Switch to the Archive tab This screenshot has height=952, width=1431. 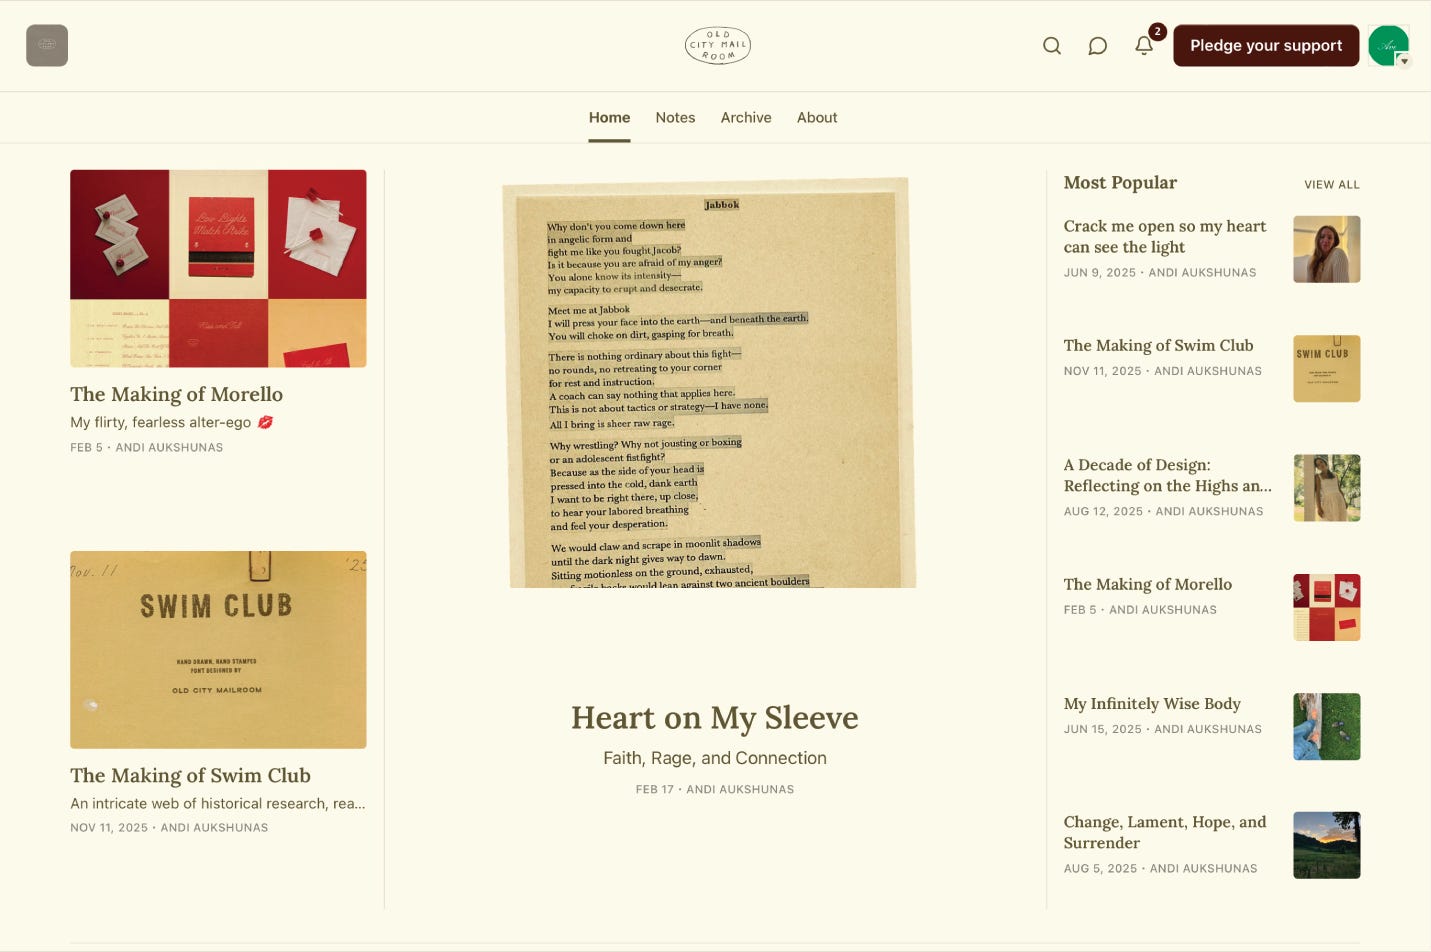coord(746,117)
